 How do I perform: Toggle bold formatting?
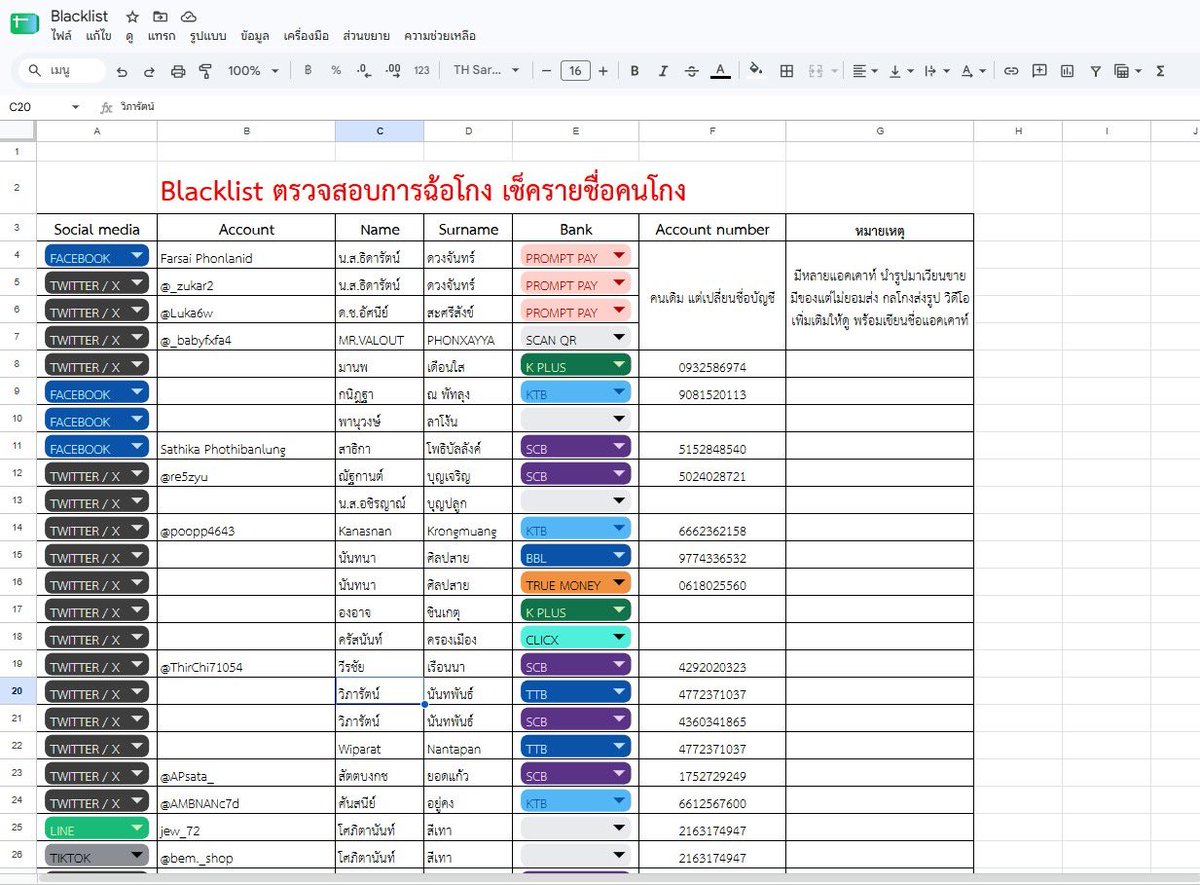pyautogui.click(x=634, y=71)
